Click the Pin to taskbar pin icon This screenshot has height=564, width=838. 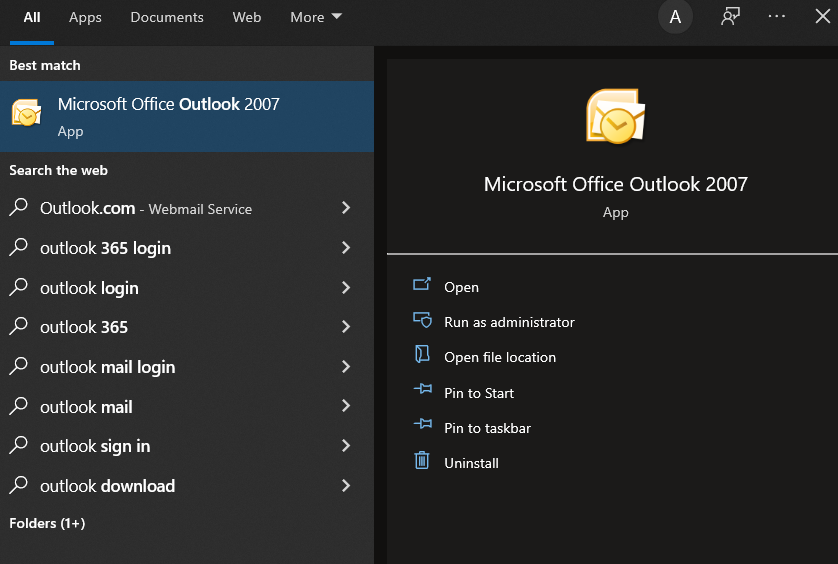point(423,424)
